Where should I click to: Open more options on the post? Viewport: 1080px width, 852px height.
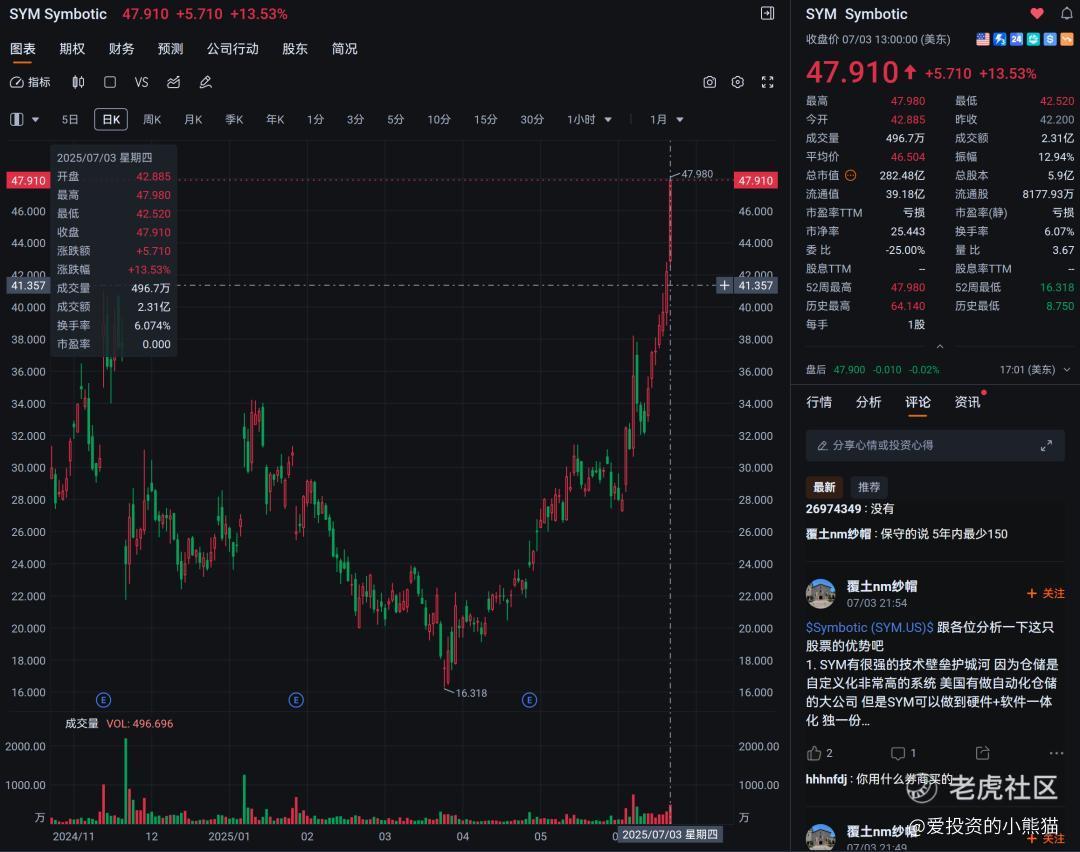1057,753
